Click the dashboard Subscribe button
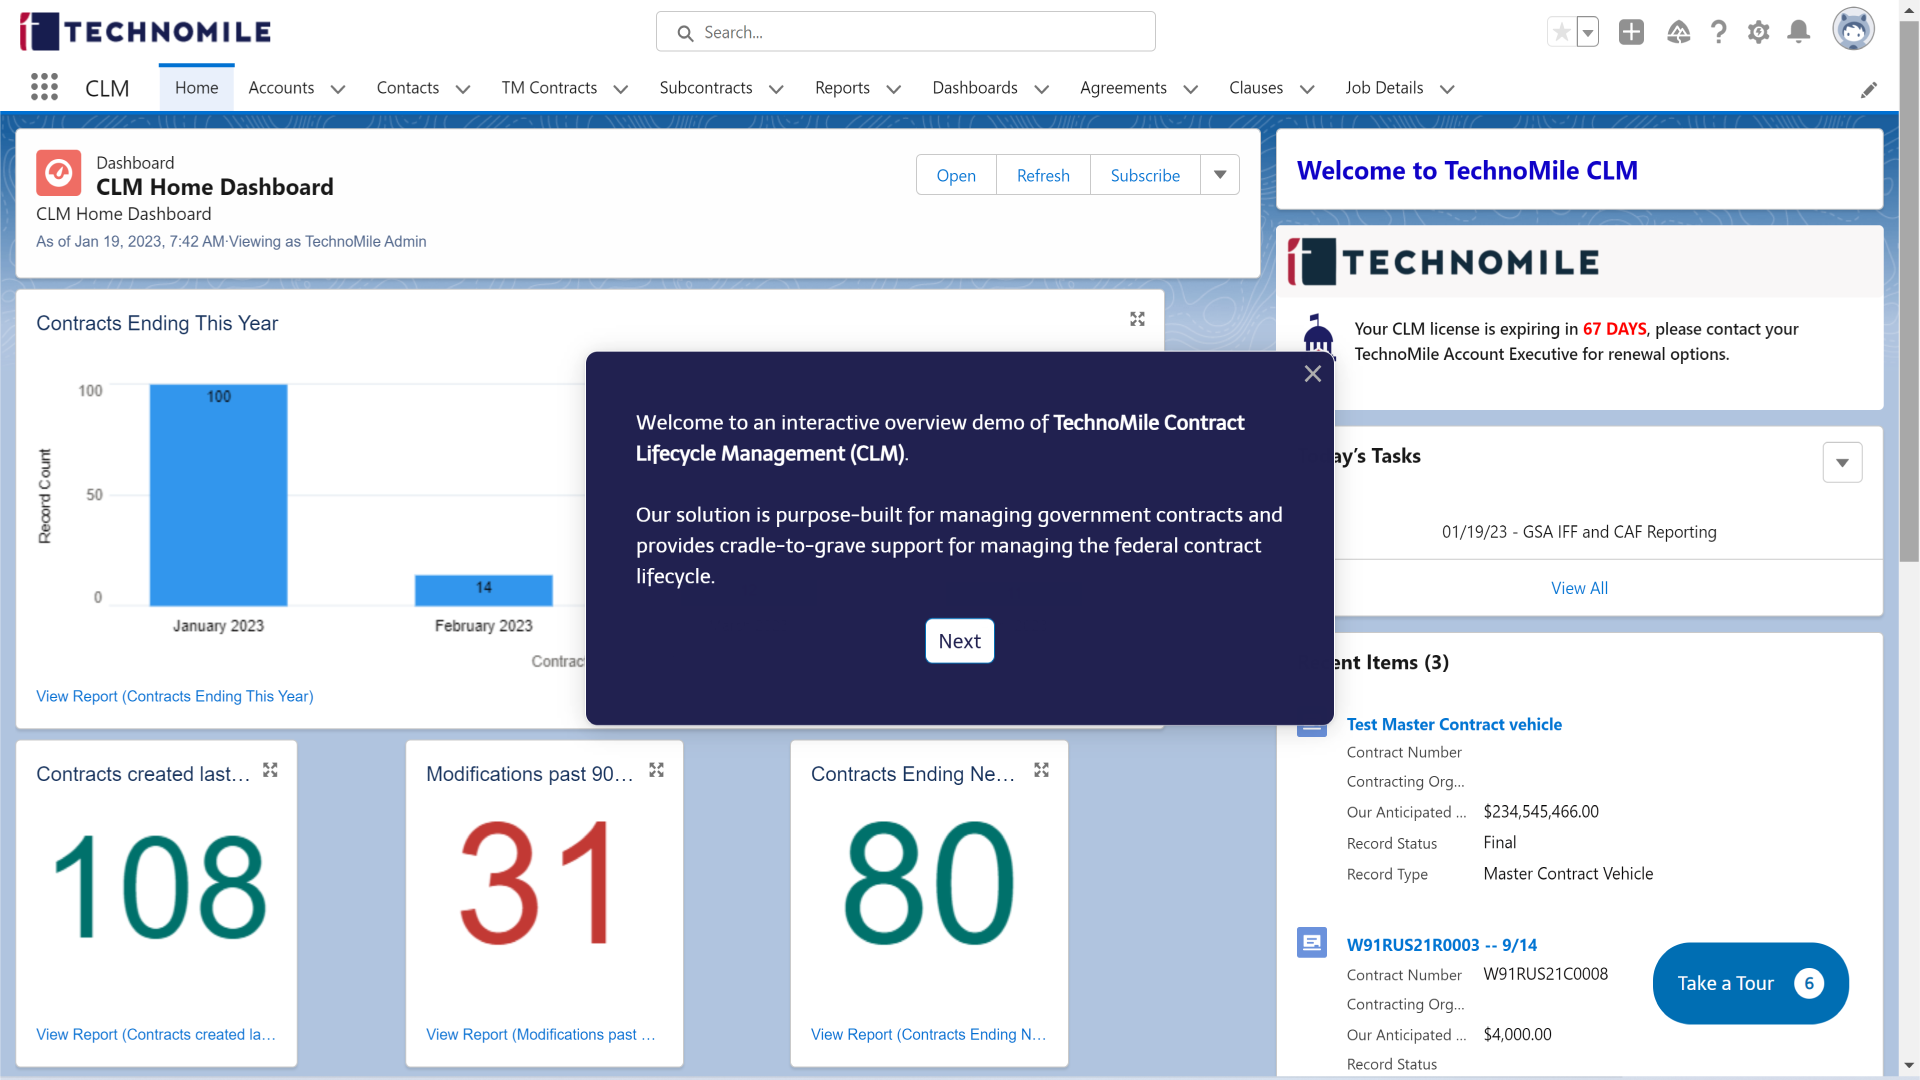The width and height of the screenshot is (1920, 1080). (1145, 175)
